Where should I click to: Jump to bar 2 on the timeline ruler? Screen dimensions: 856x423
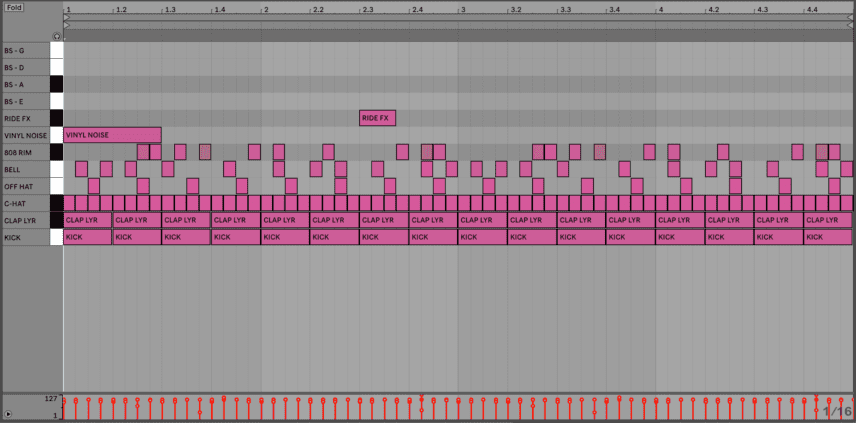[266, 10]
